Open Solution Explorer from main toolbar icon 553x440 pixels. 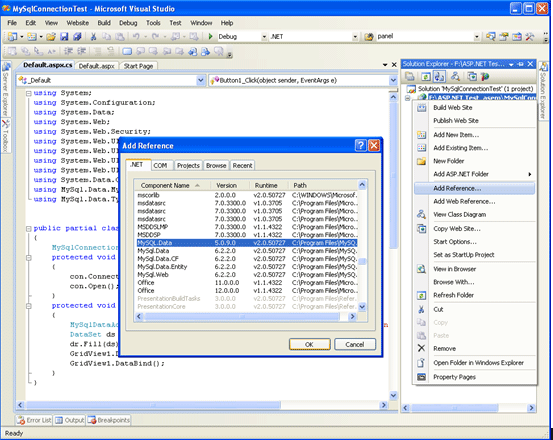[x=491, y=36]
